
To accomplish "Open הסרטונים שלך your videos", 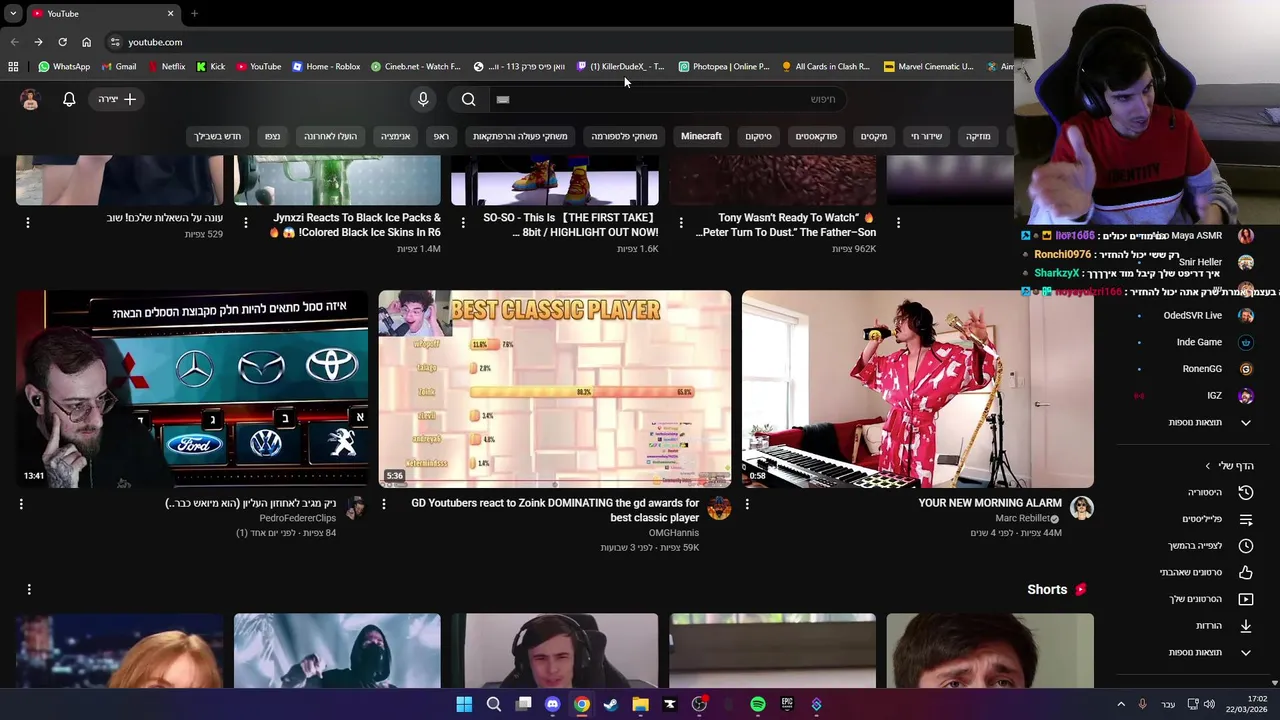I will tap(1210, 599).
